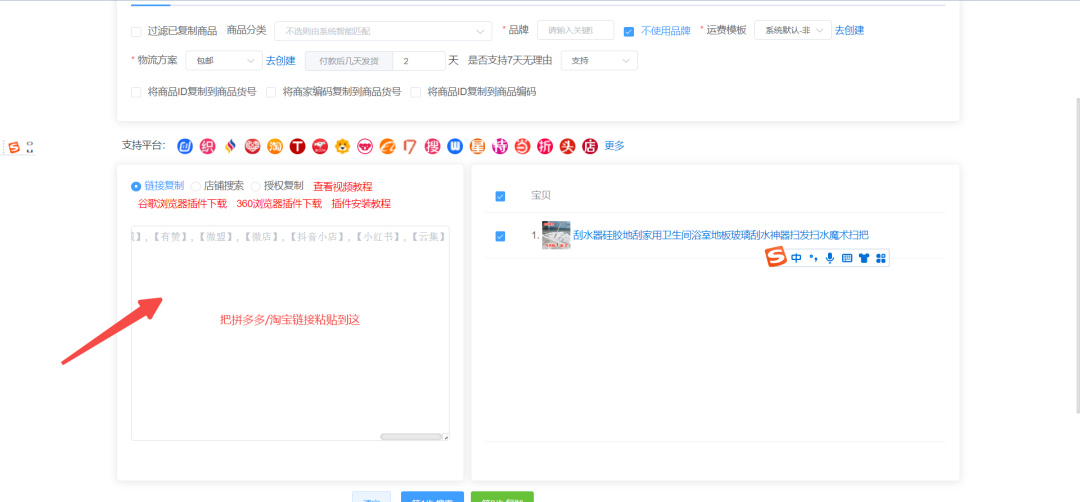Enable 将商品ID复制到商品编码 checkbox
Image resolution: width=1080 pixels, height=502 pixels.
415,92
